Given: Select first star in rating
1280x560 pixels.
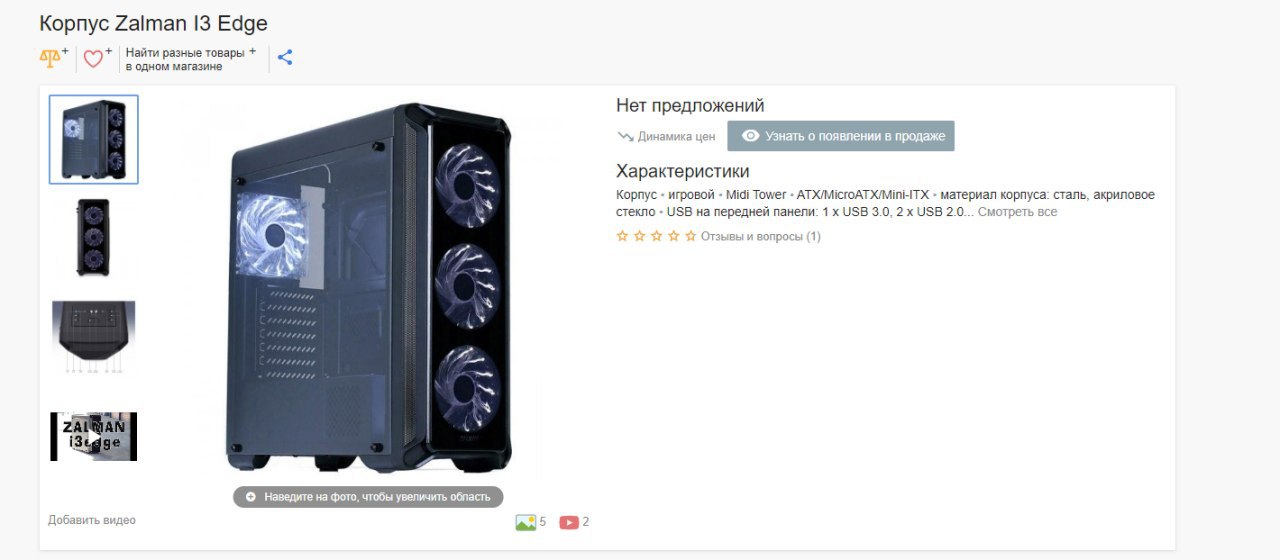Looking at the screenshot, I should click(x=623, y=236).
